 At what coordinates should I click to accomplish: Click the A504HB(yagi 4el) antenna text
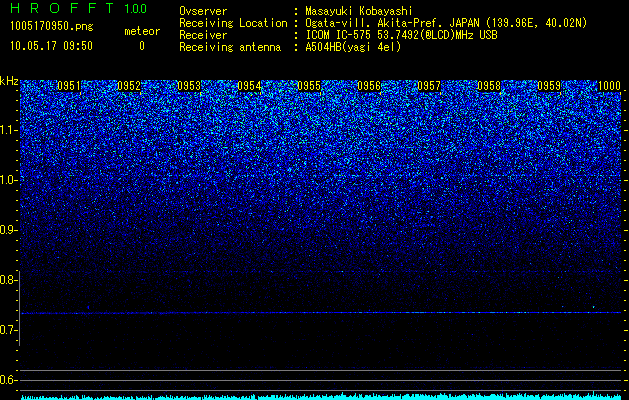(x=353, y=47)
